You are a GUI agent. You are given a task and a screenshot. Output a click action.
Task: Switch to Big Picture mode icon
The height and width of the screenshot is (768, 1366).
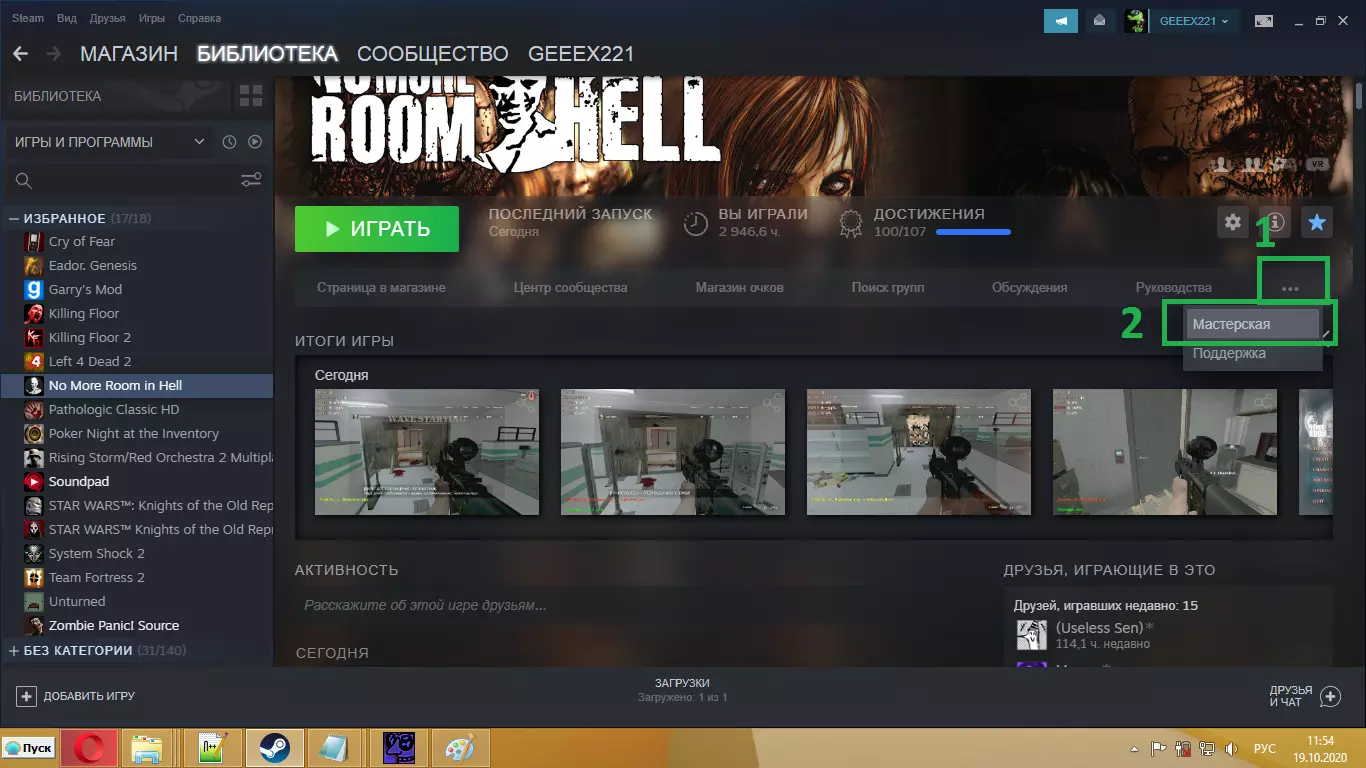[x=1264, y=20]
